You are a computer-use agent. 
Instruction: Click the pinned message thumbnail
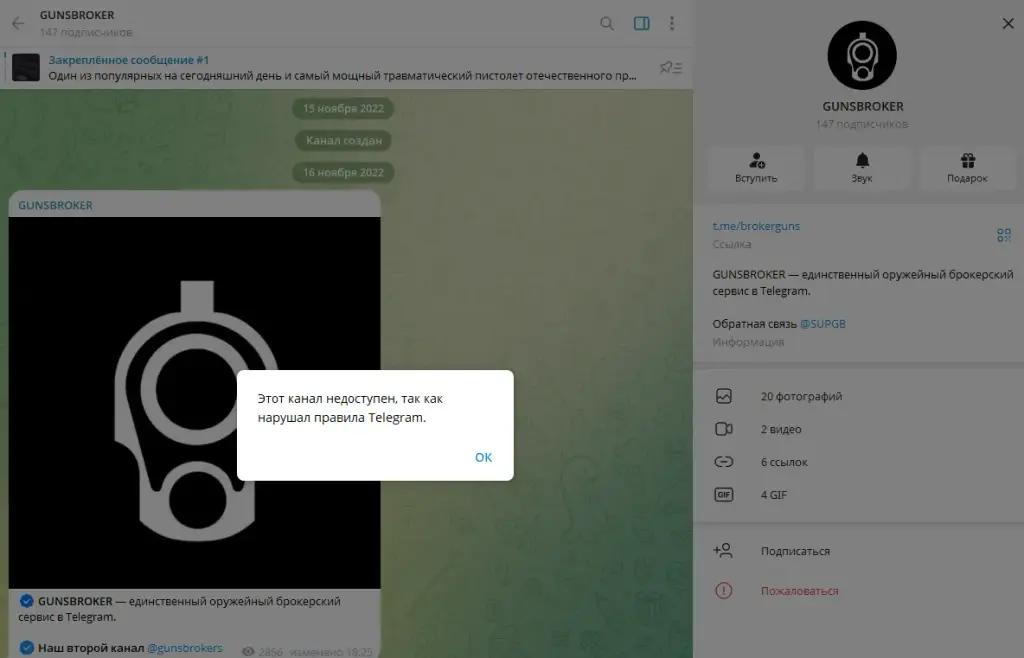coord(26,67)
